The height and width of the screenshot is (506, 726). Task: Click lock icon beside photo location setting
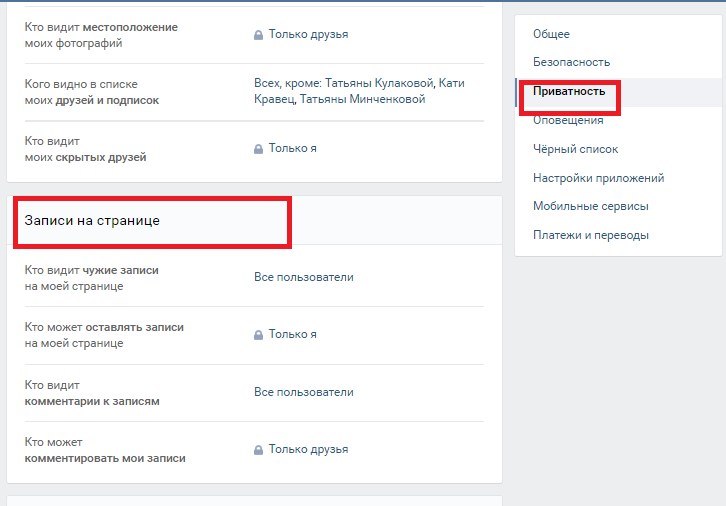coord(258,35)
